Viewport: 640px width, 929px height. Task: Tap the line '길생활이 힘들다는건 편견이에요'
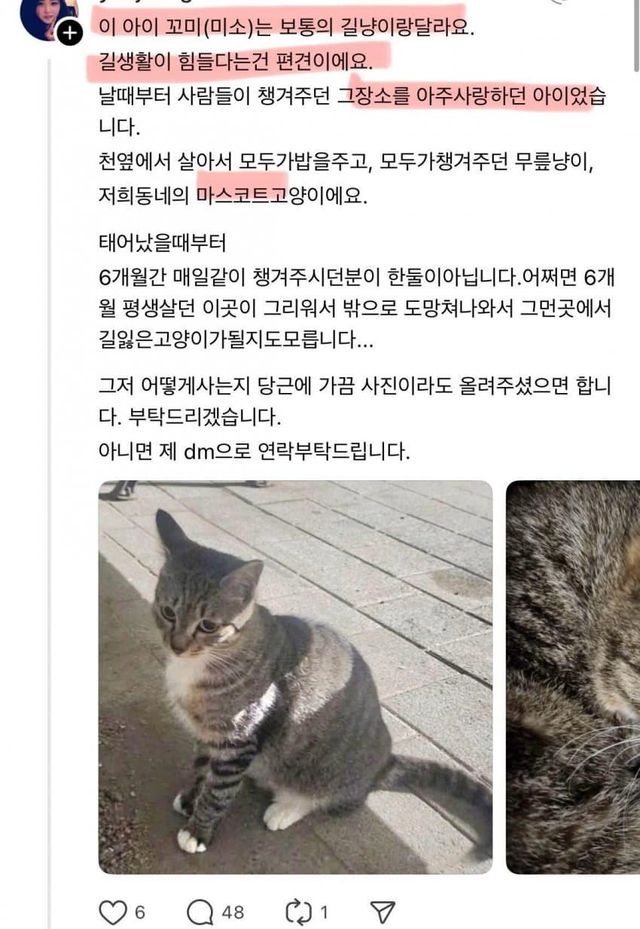(235, 61)
